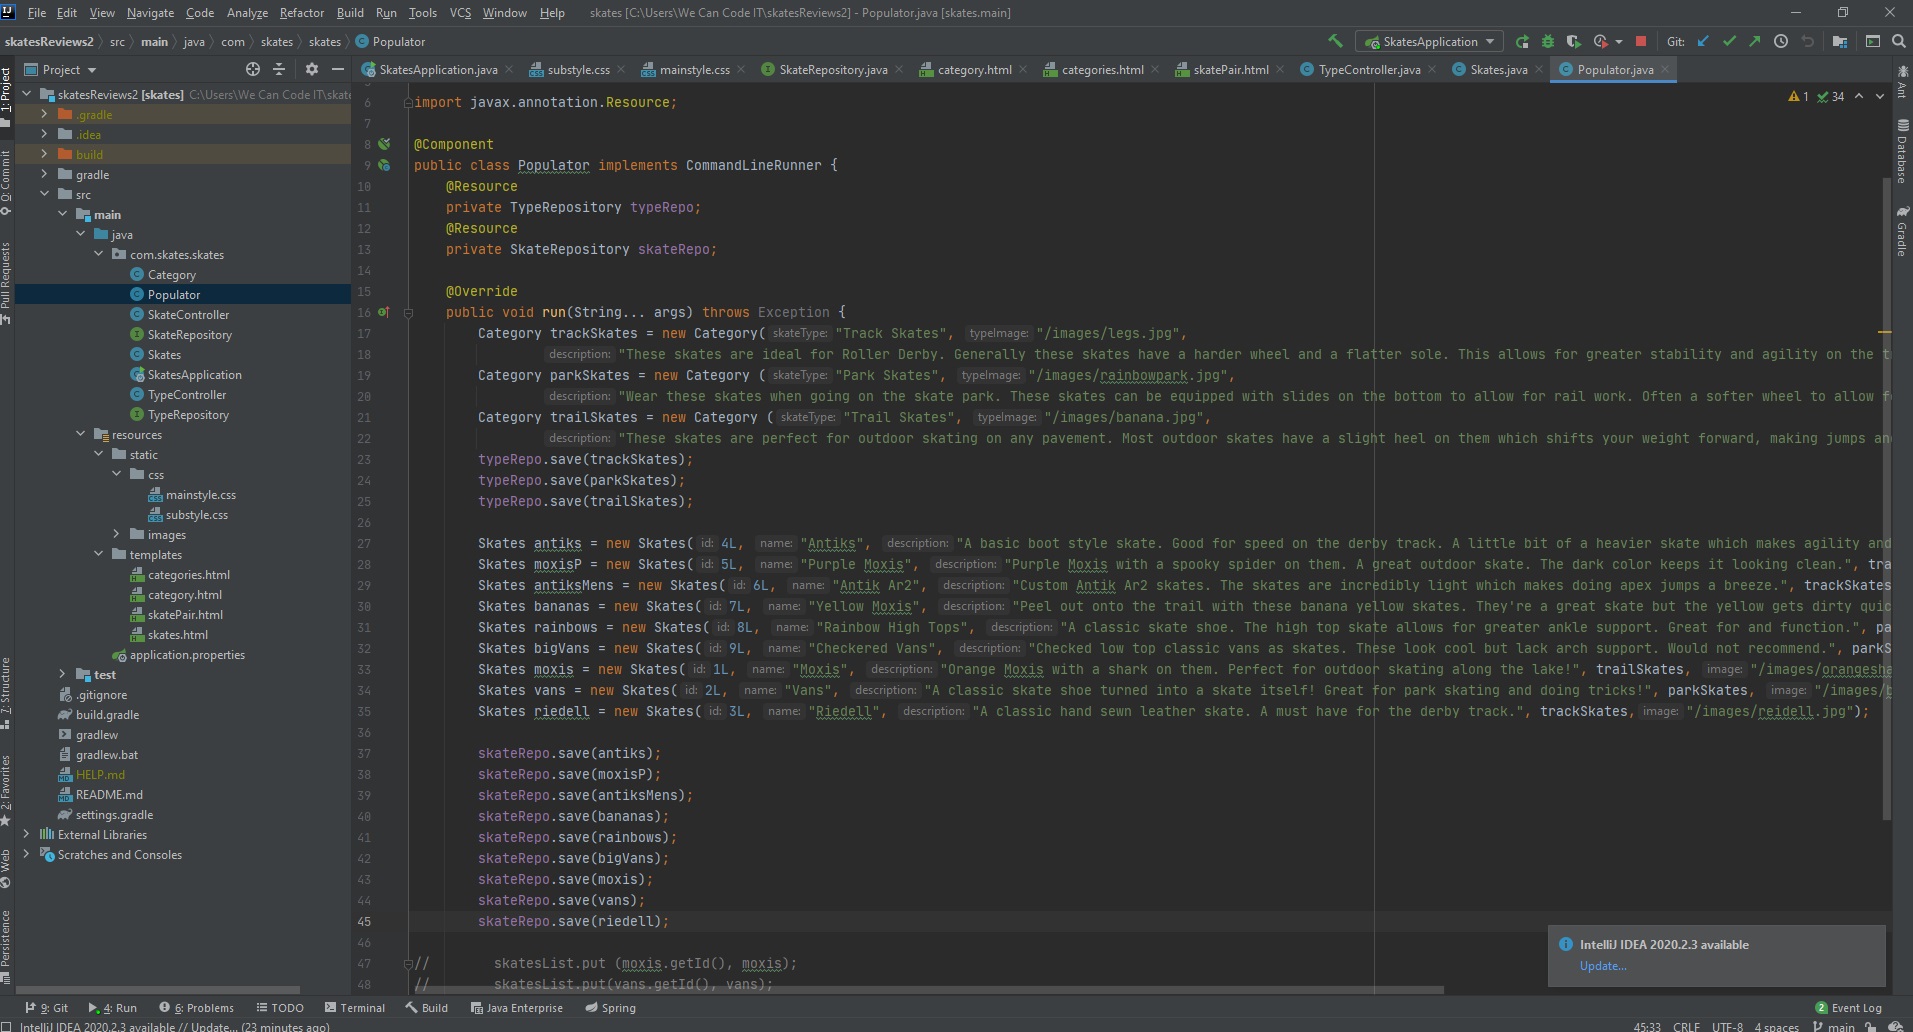Click the Update... link in notification
Image resolution: width=1913 pixels, height=1032 pixels.
click(1602, 966)
